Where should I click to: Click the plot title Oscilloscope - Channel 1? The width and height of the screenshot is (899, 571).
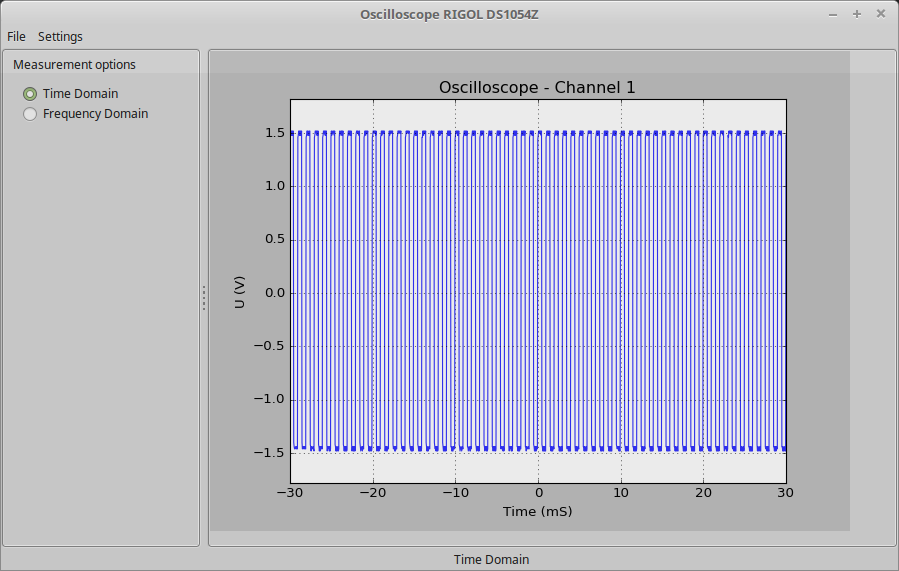537,88
